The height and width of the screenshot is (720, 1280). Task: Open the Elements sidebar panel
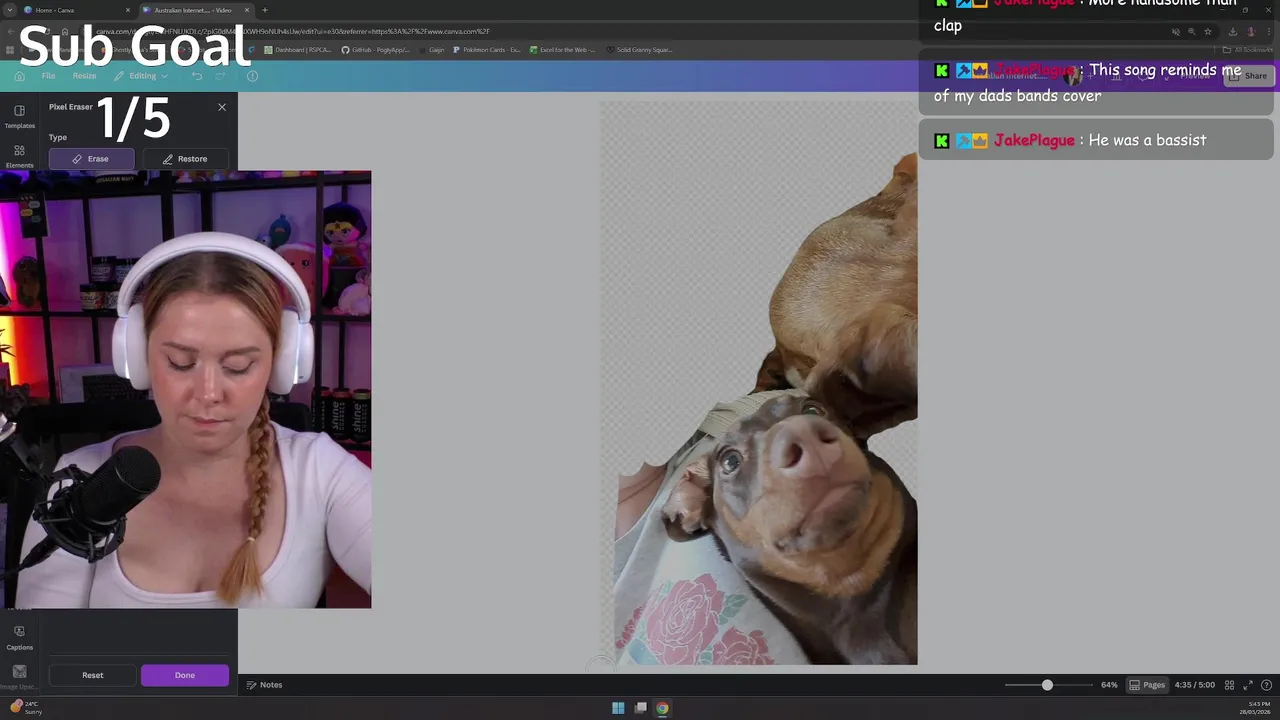click(x=19, y=156)
